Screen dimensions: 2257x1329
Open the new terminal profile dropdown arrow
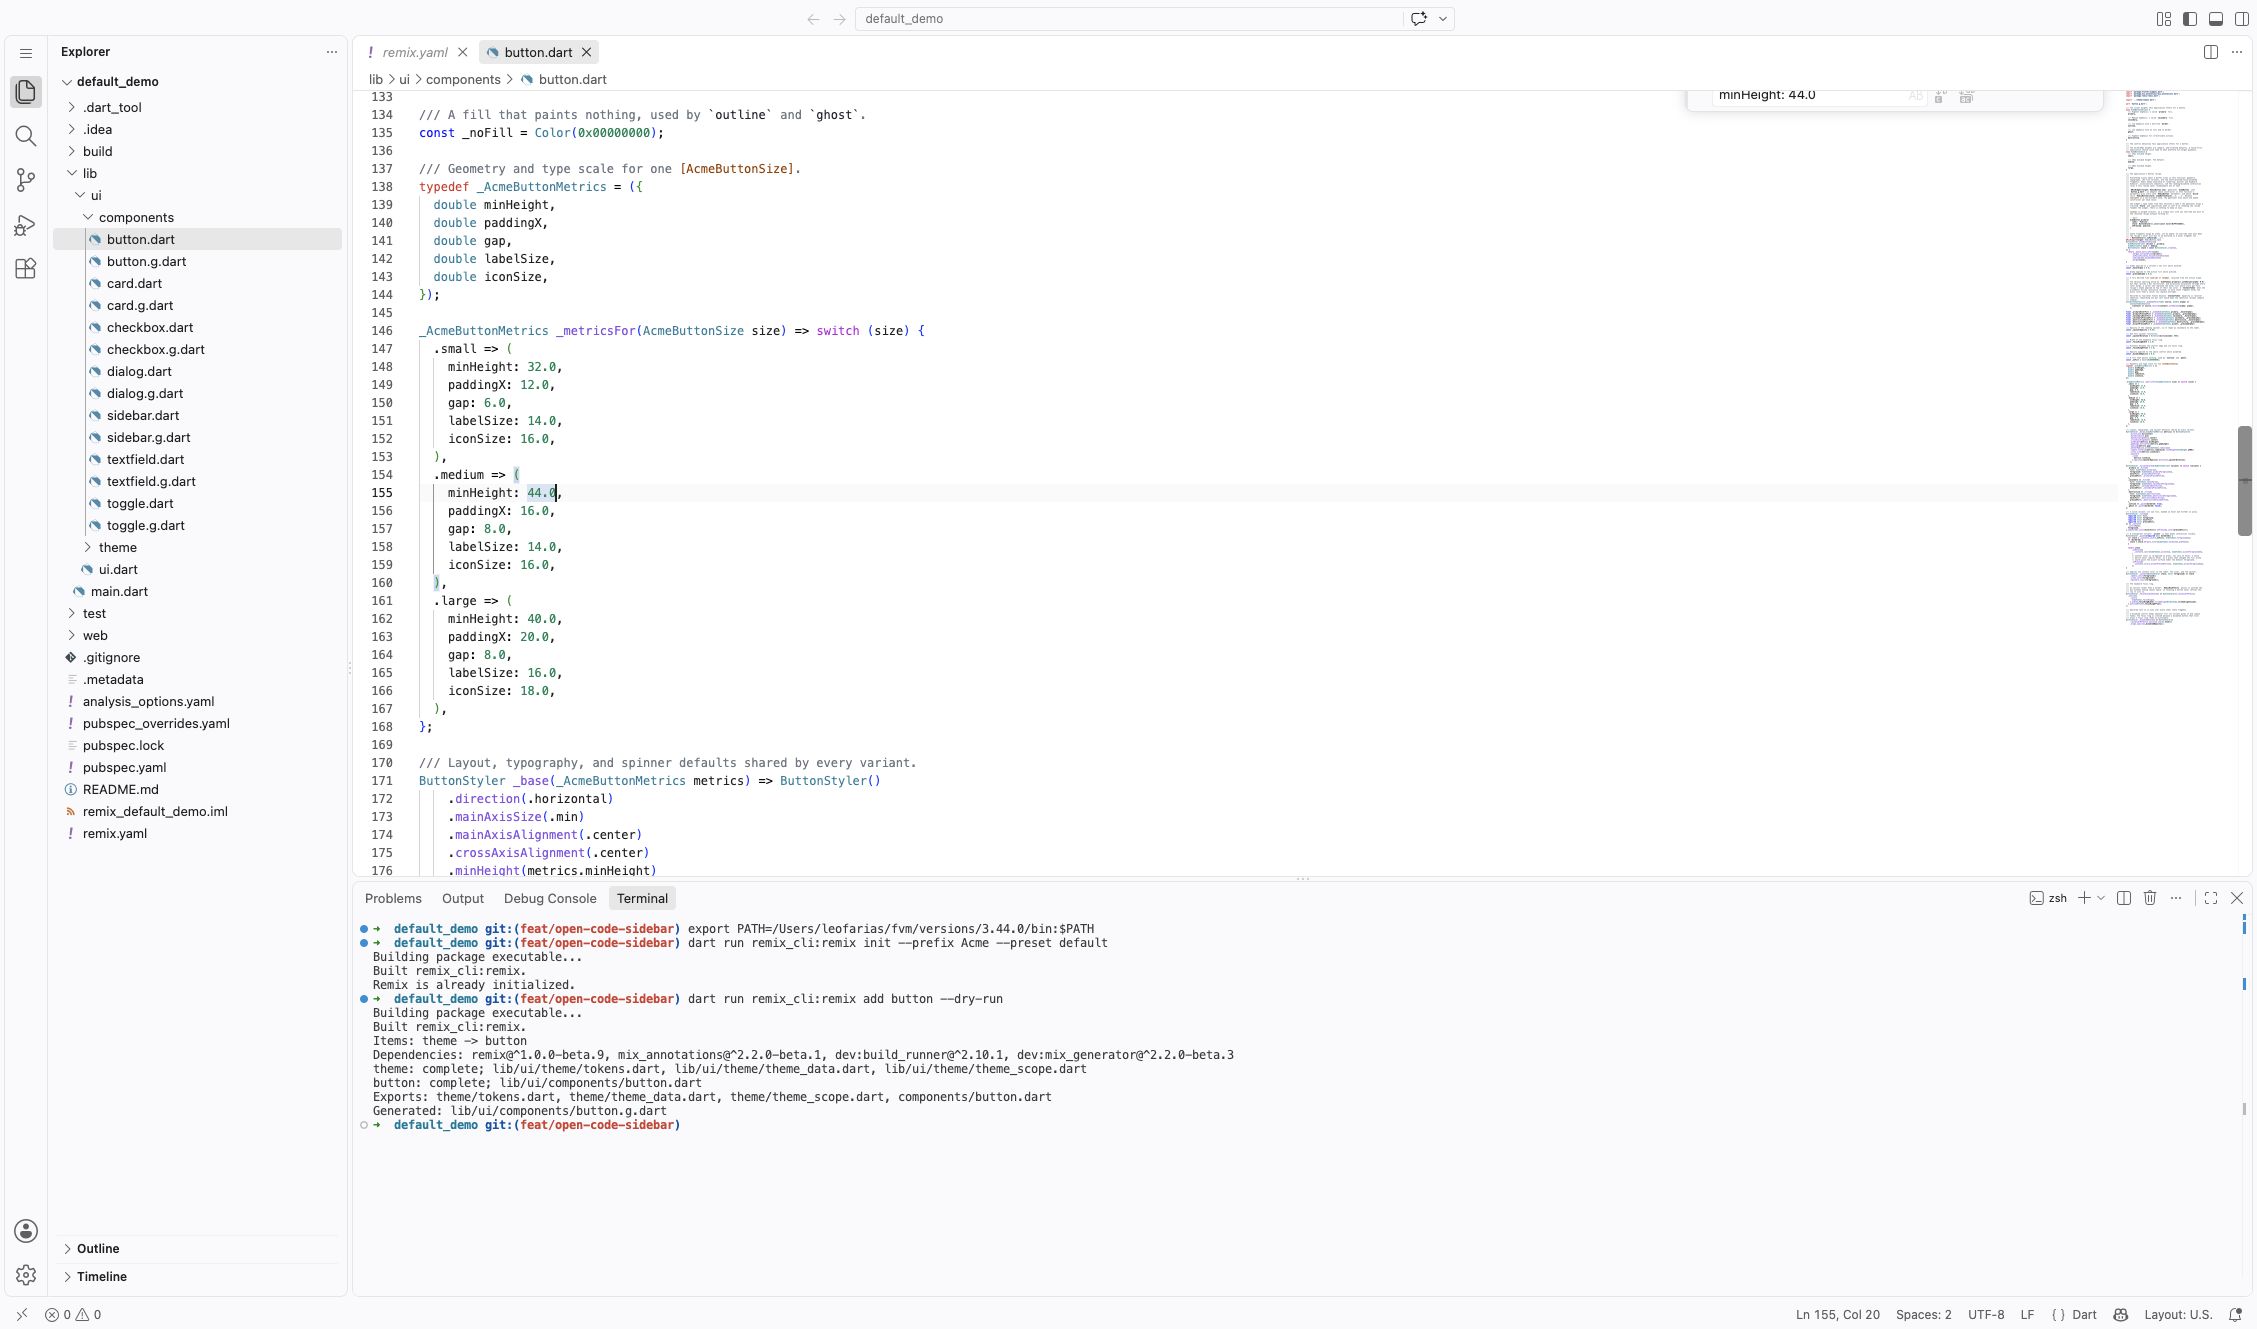[x=2101, y=898]
